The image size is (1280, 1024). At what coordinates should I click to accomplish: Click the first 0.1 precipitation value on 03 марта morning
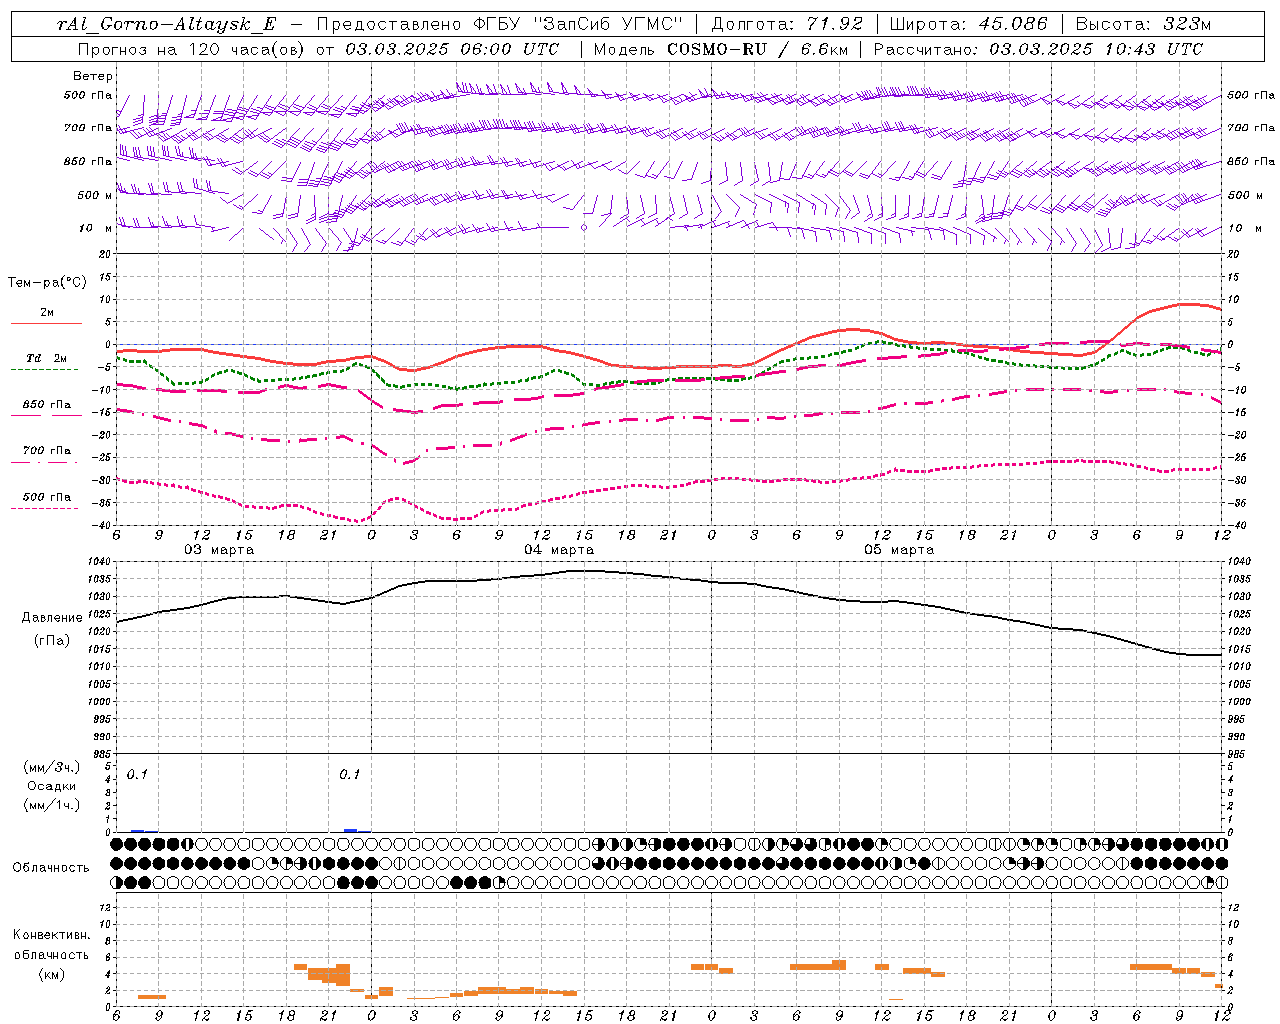tap(137, 775)
